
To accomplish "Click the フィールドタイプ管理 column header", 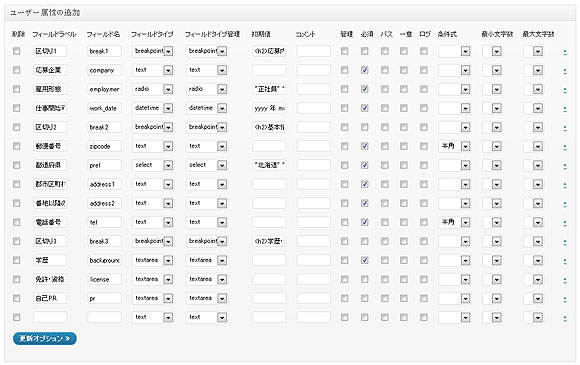I will [212, 34].
